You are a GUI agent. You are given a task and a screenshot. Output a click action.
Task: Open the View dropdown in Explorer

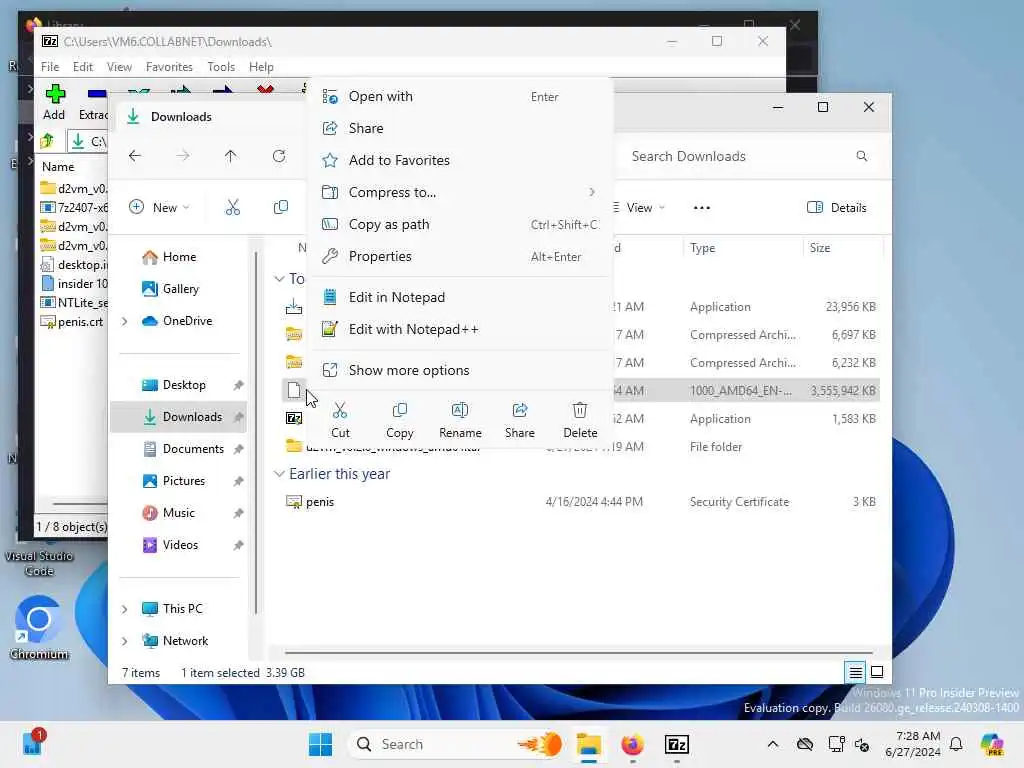(639, 208)
